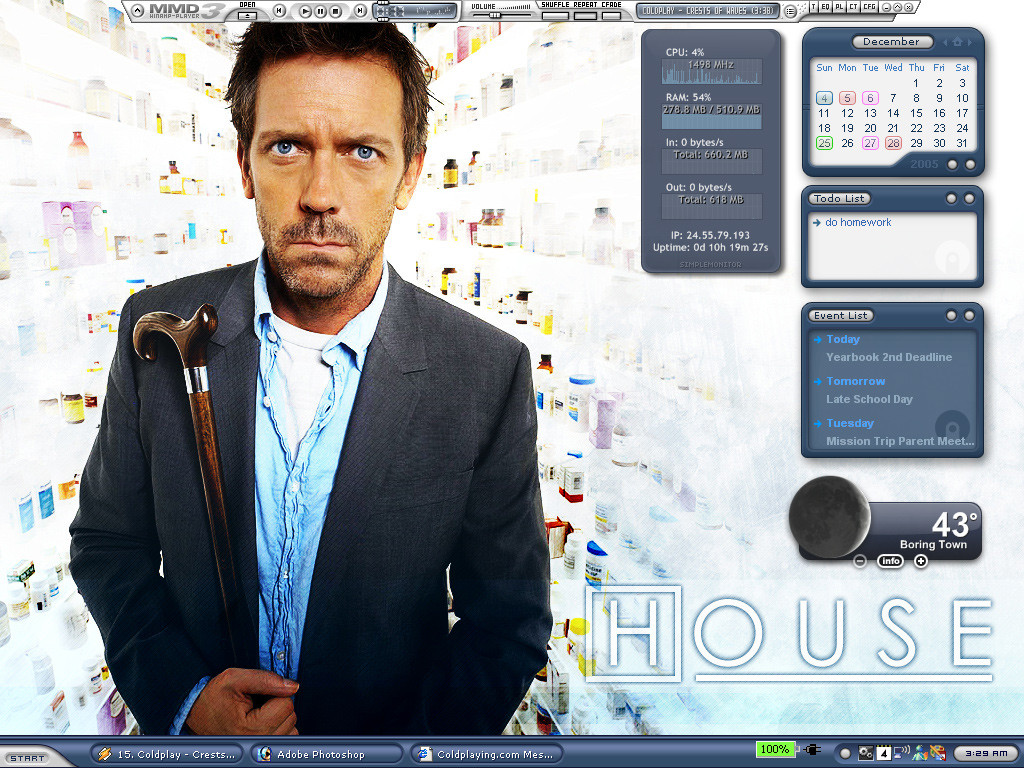The image size is (1024, 768).
Task: Click the Yearbook 2nd Deadline event
Action: 889,357
